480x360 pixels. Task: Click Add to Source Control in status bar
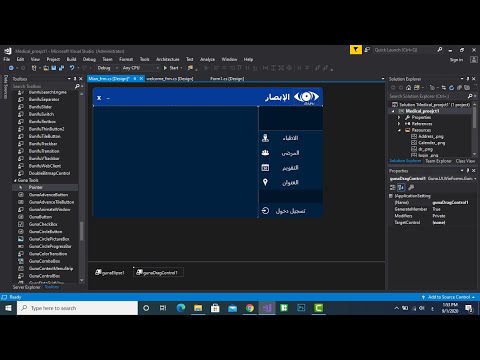pyautogui.click(x=448, y=297)
